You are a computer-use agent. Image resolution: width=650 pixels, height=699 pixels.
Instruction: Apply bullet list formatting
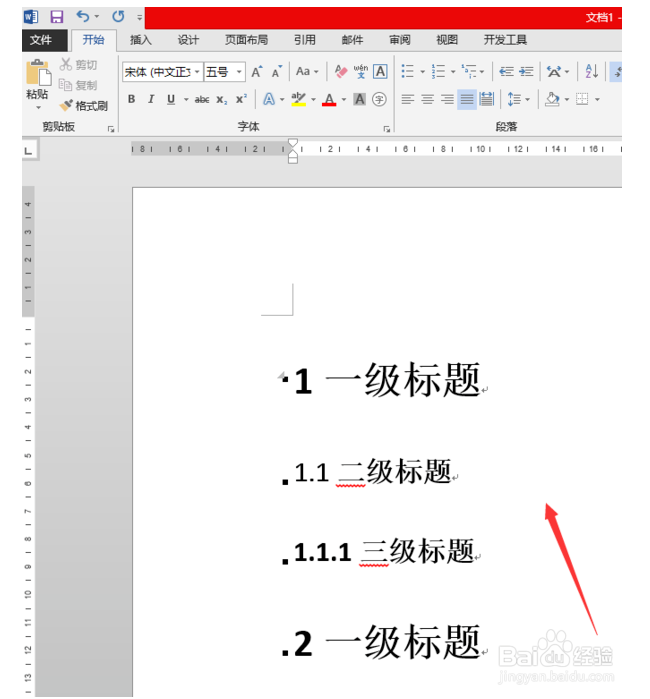point(407,71)
